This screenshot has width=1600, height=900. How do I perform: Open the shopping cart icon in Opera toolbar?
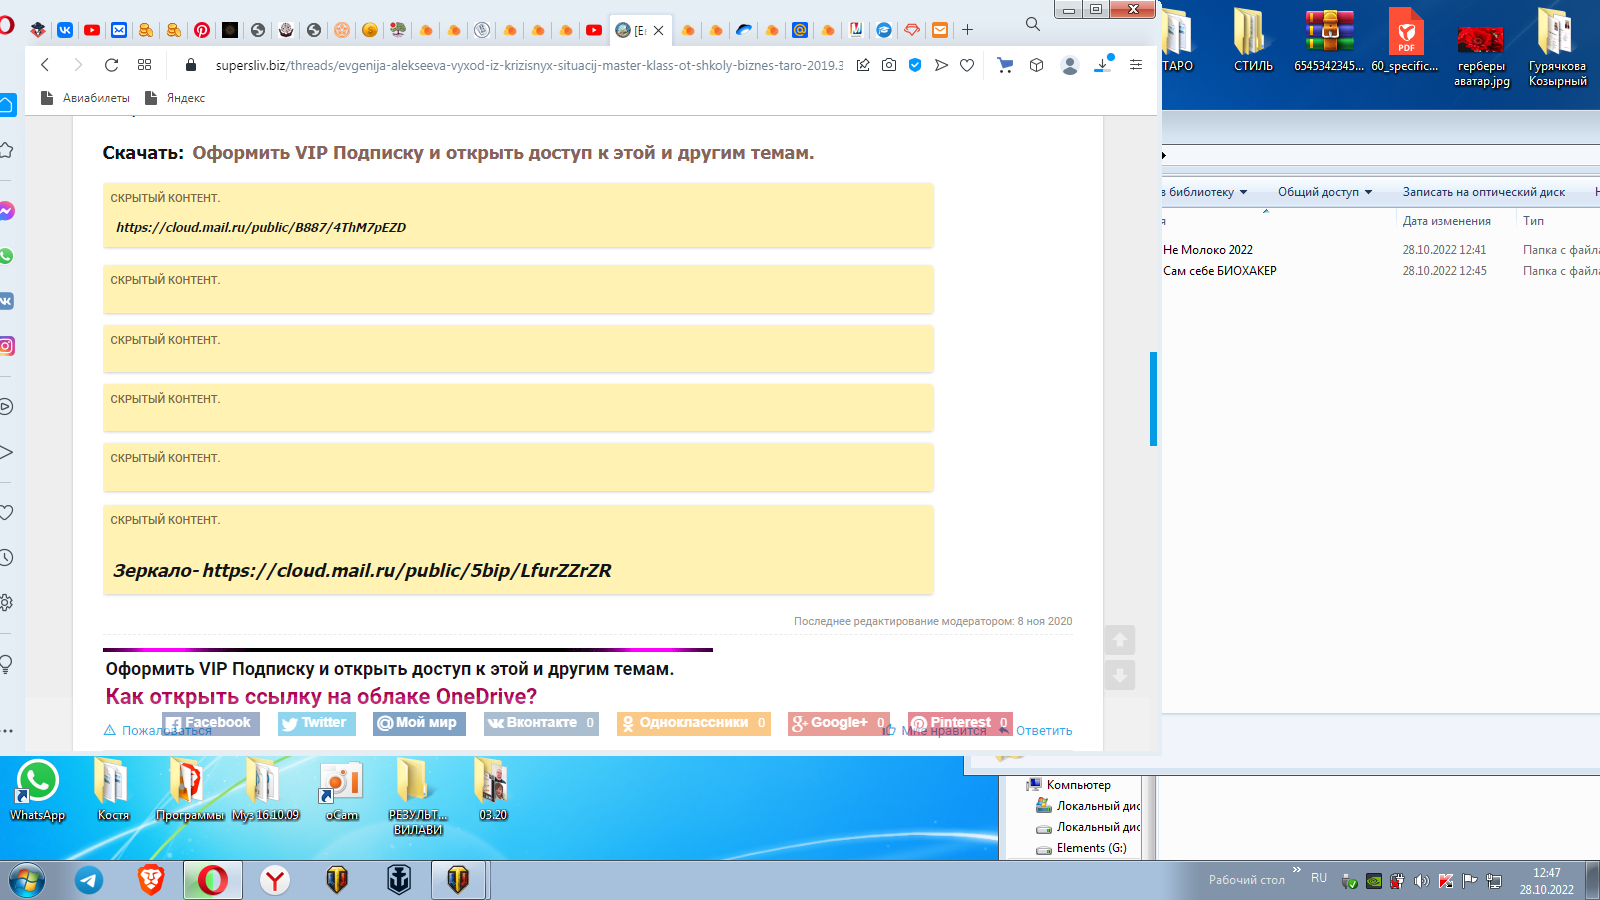click(x=1005, y=65)
